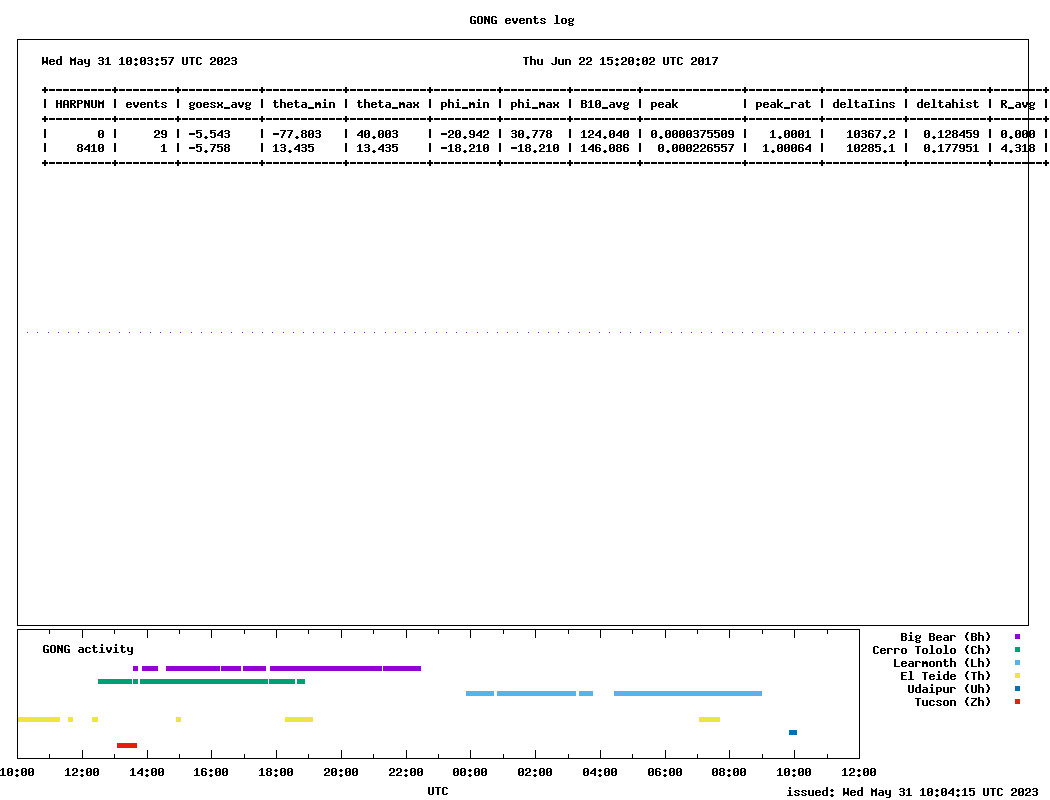1050x800 pixels.
Task: Click the events column header
Action: [x=146, y=104]
